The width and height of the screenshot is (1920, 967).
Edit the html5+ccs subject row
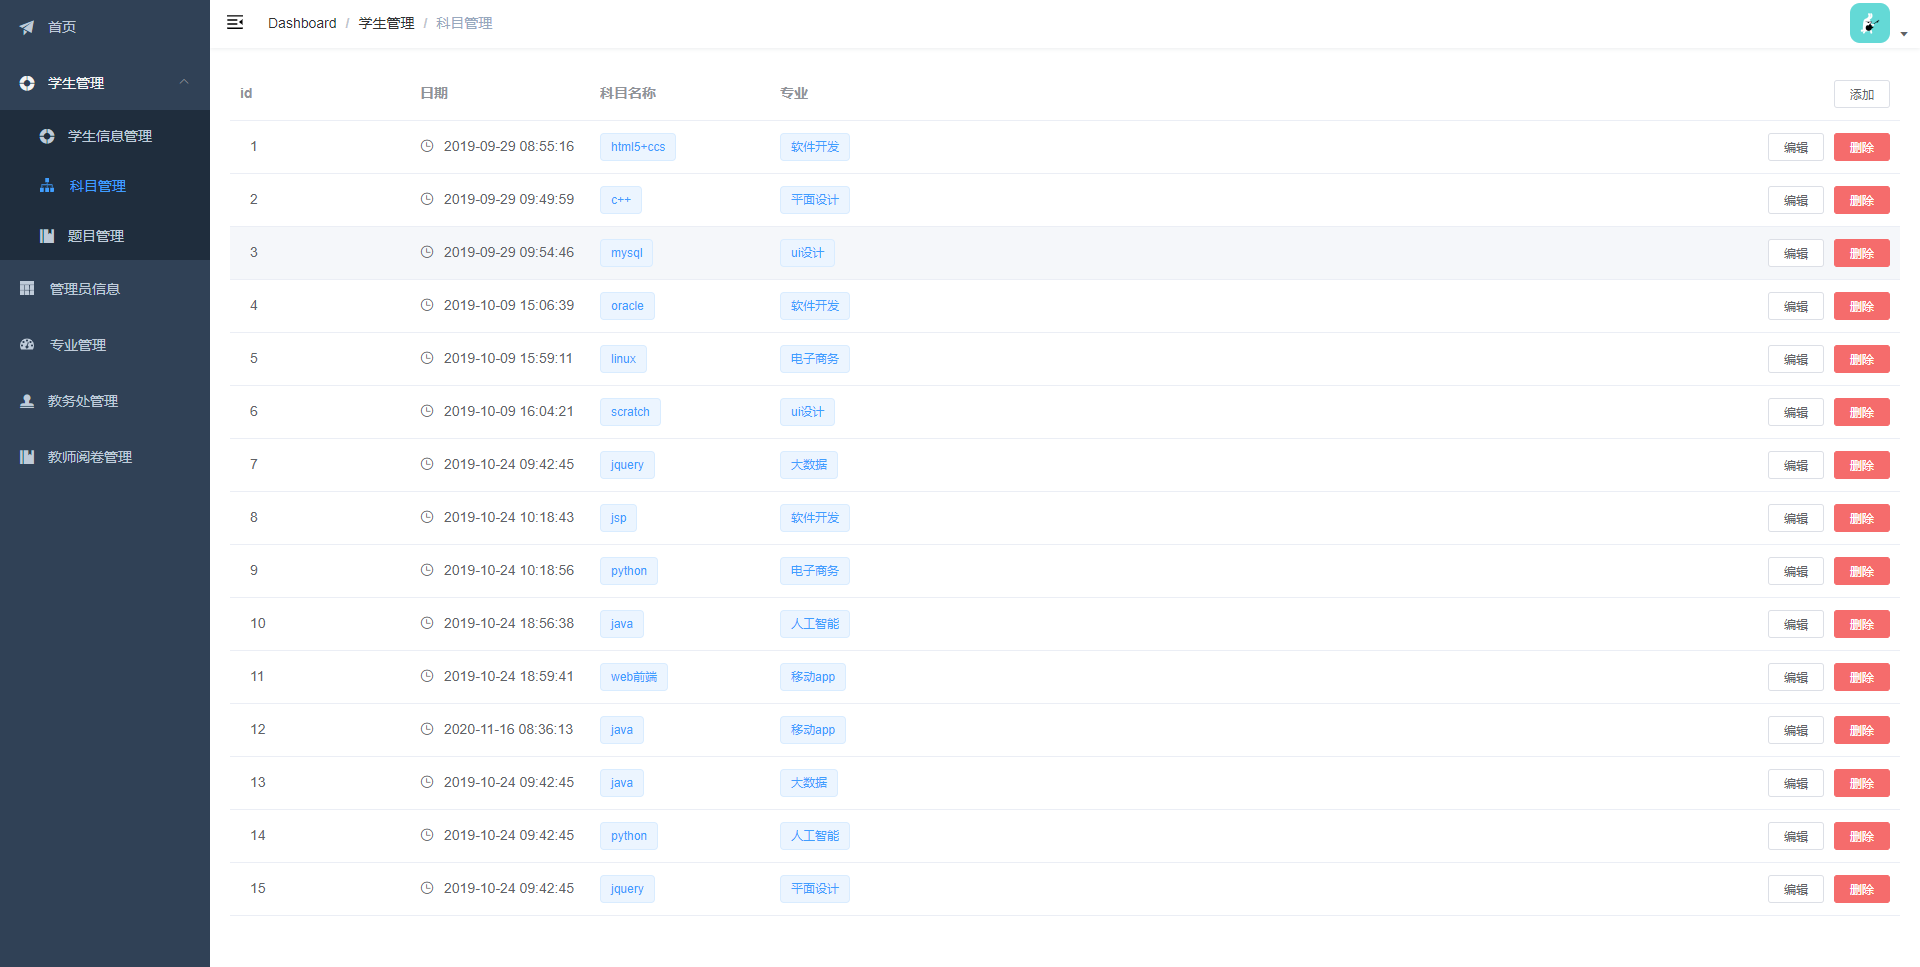pyautogui.click(x=1795, y=147)
